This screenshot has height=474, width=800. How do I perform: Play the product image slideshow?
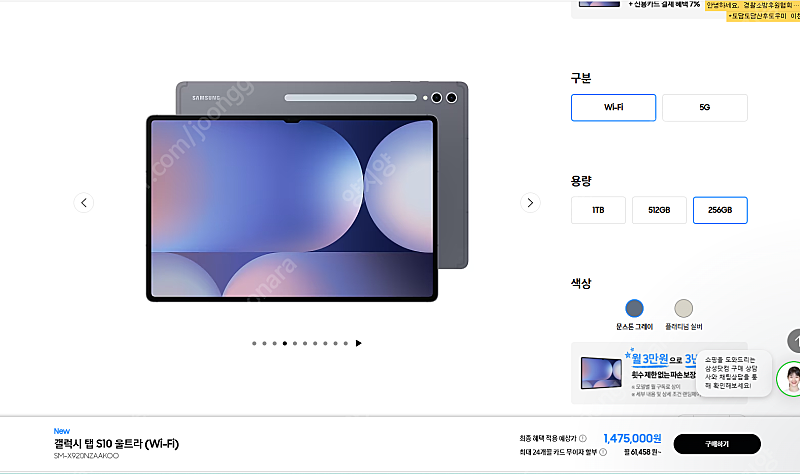(359, 343)
